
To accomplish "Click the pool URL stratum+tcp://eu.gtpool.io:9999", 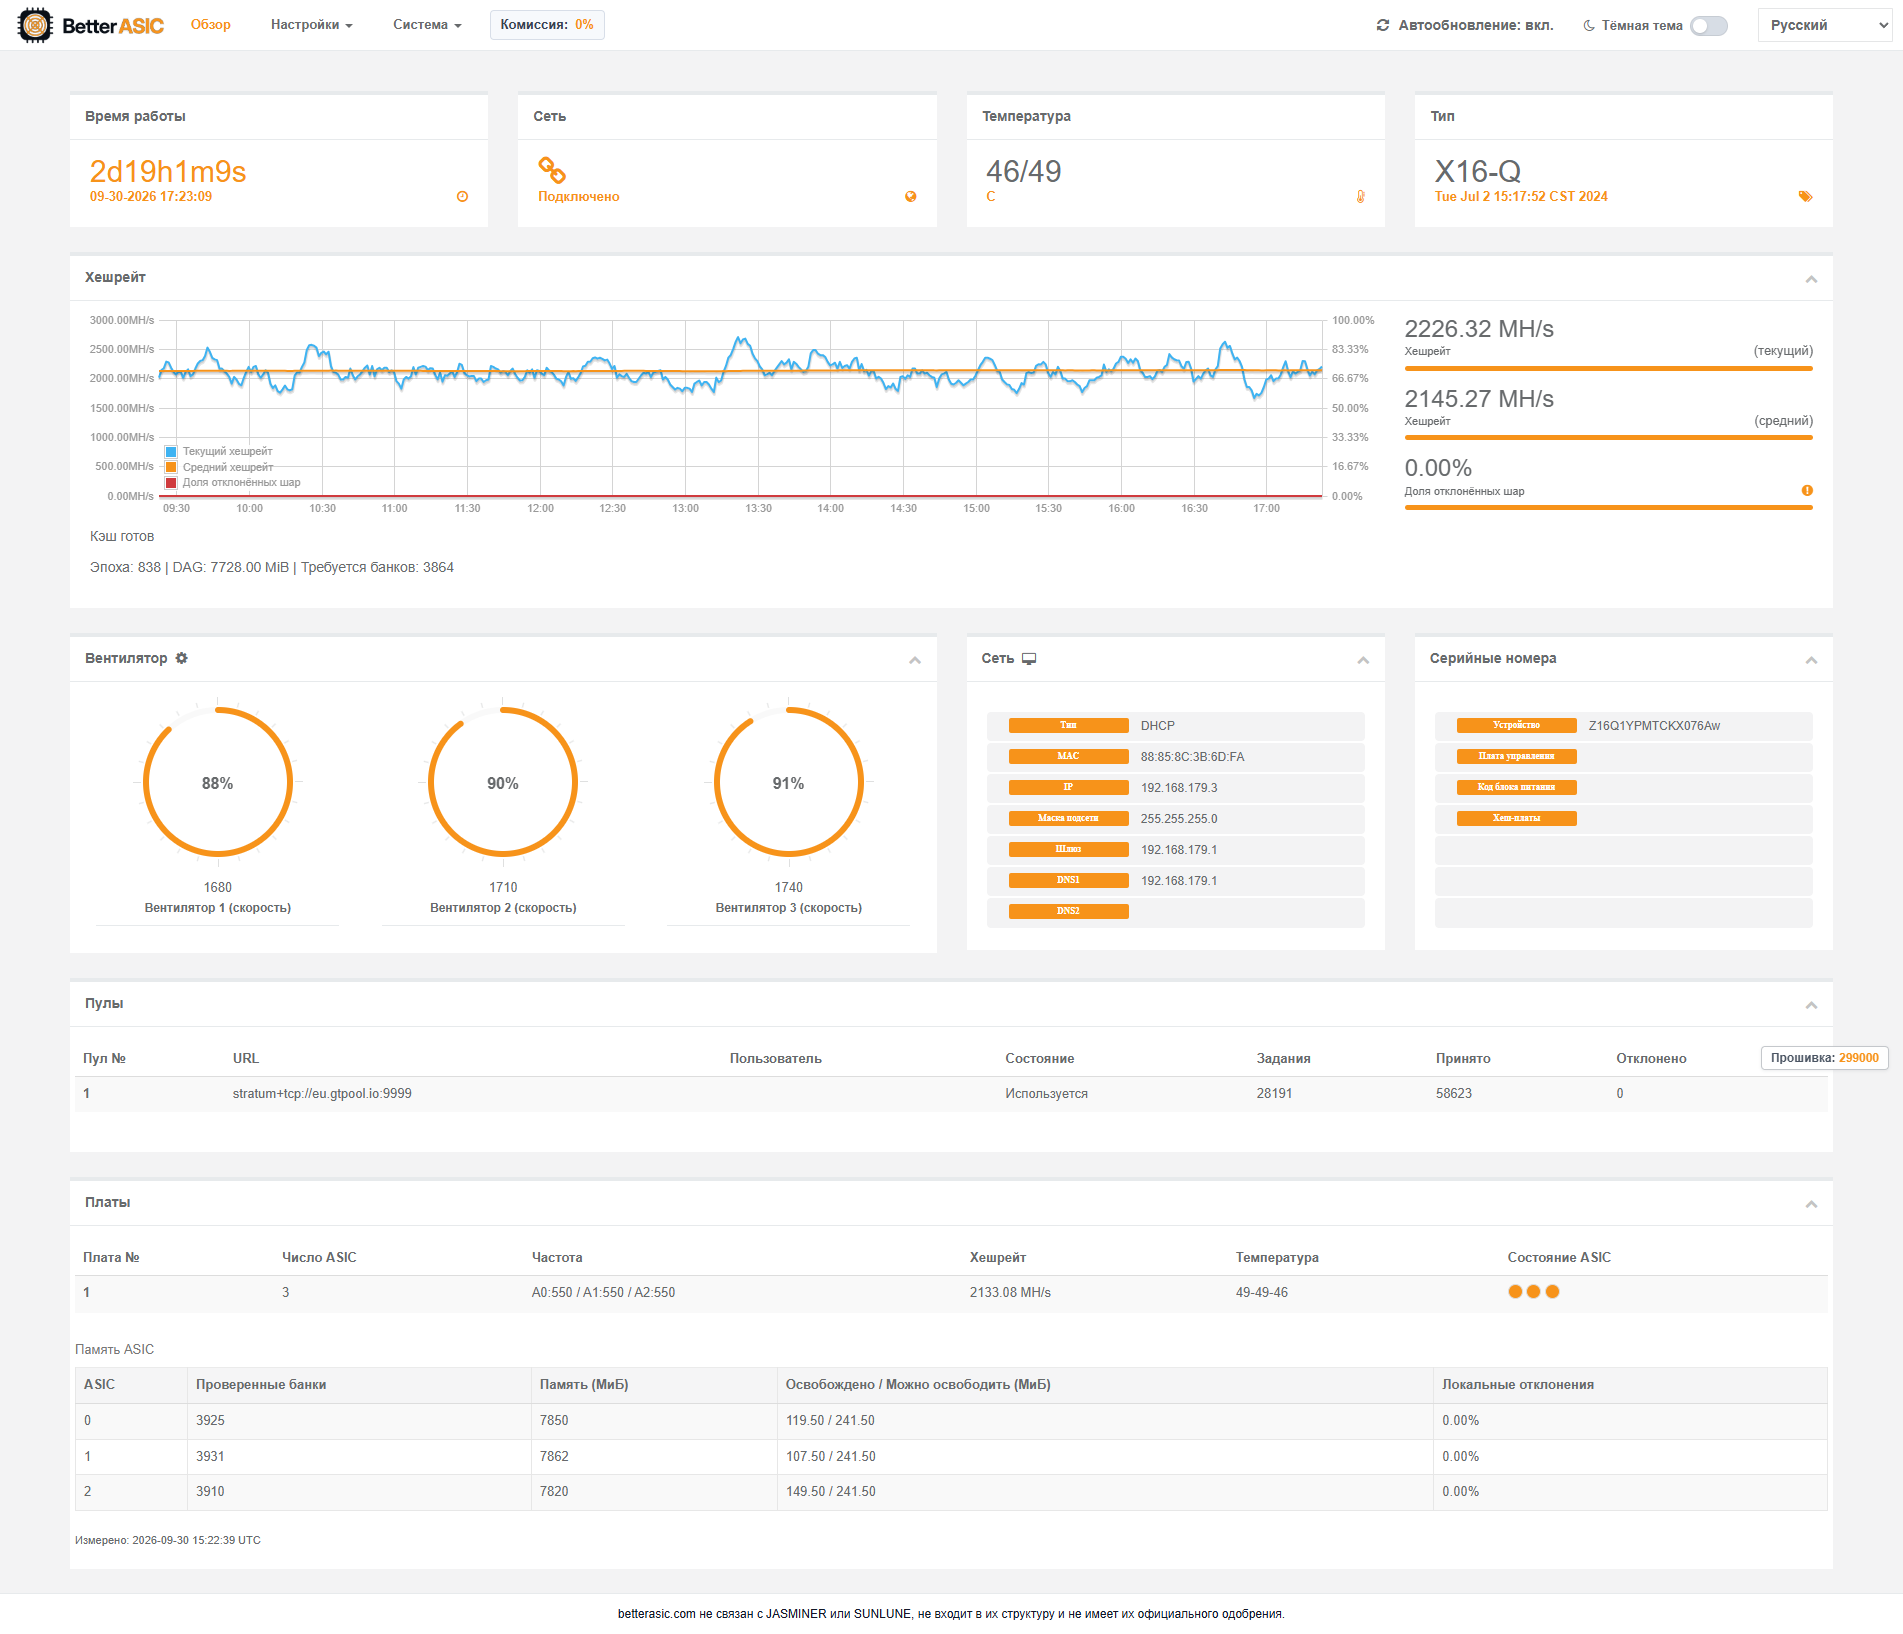I will pos(322,1094).
